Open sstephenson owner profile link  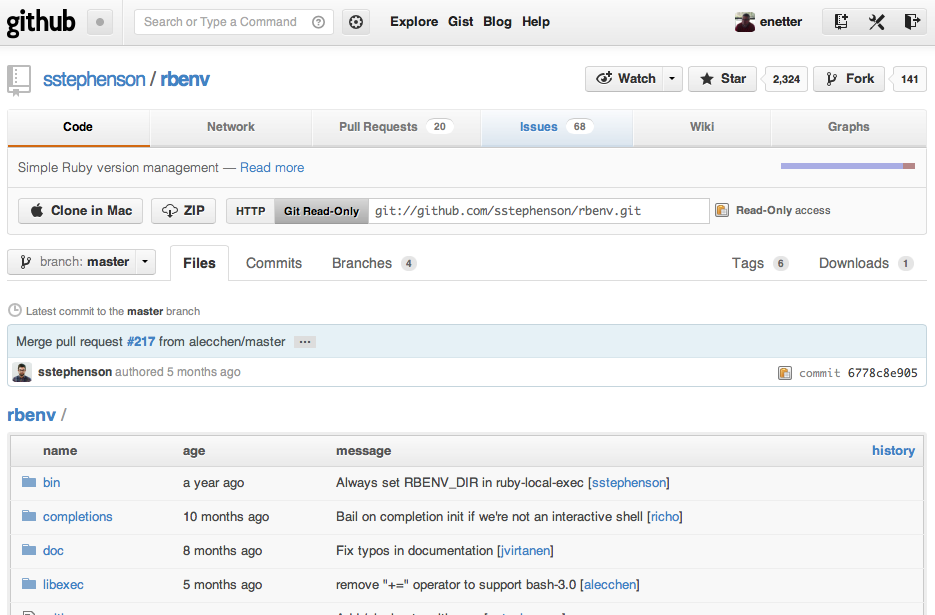point(94,79)
